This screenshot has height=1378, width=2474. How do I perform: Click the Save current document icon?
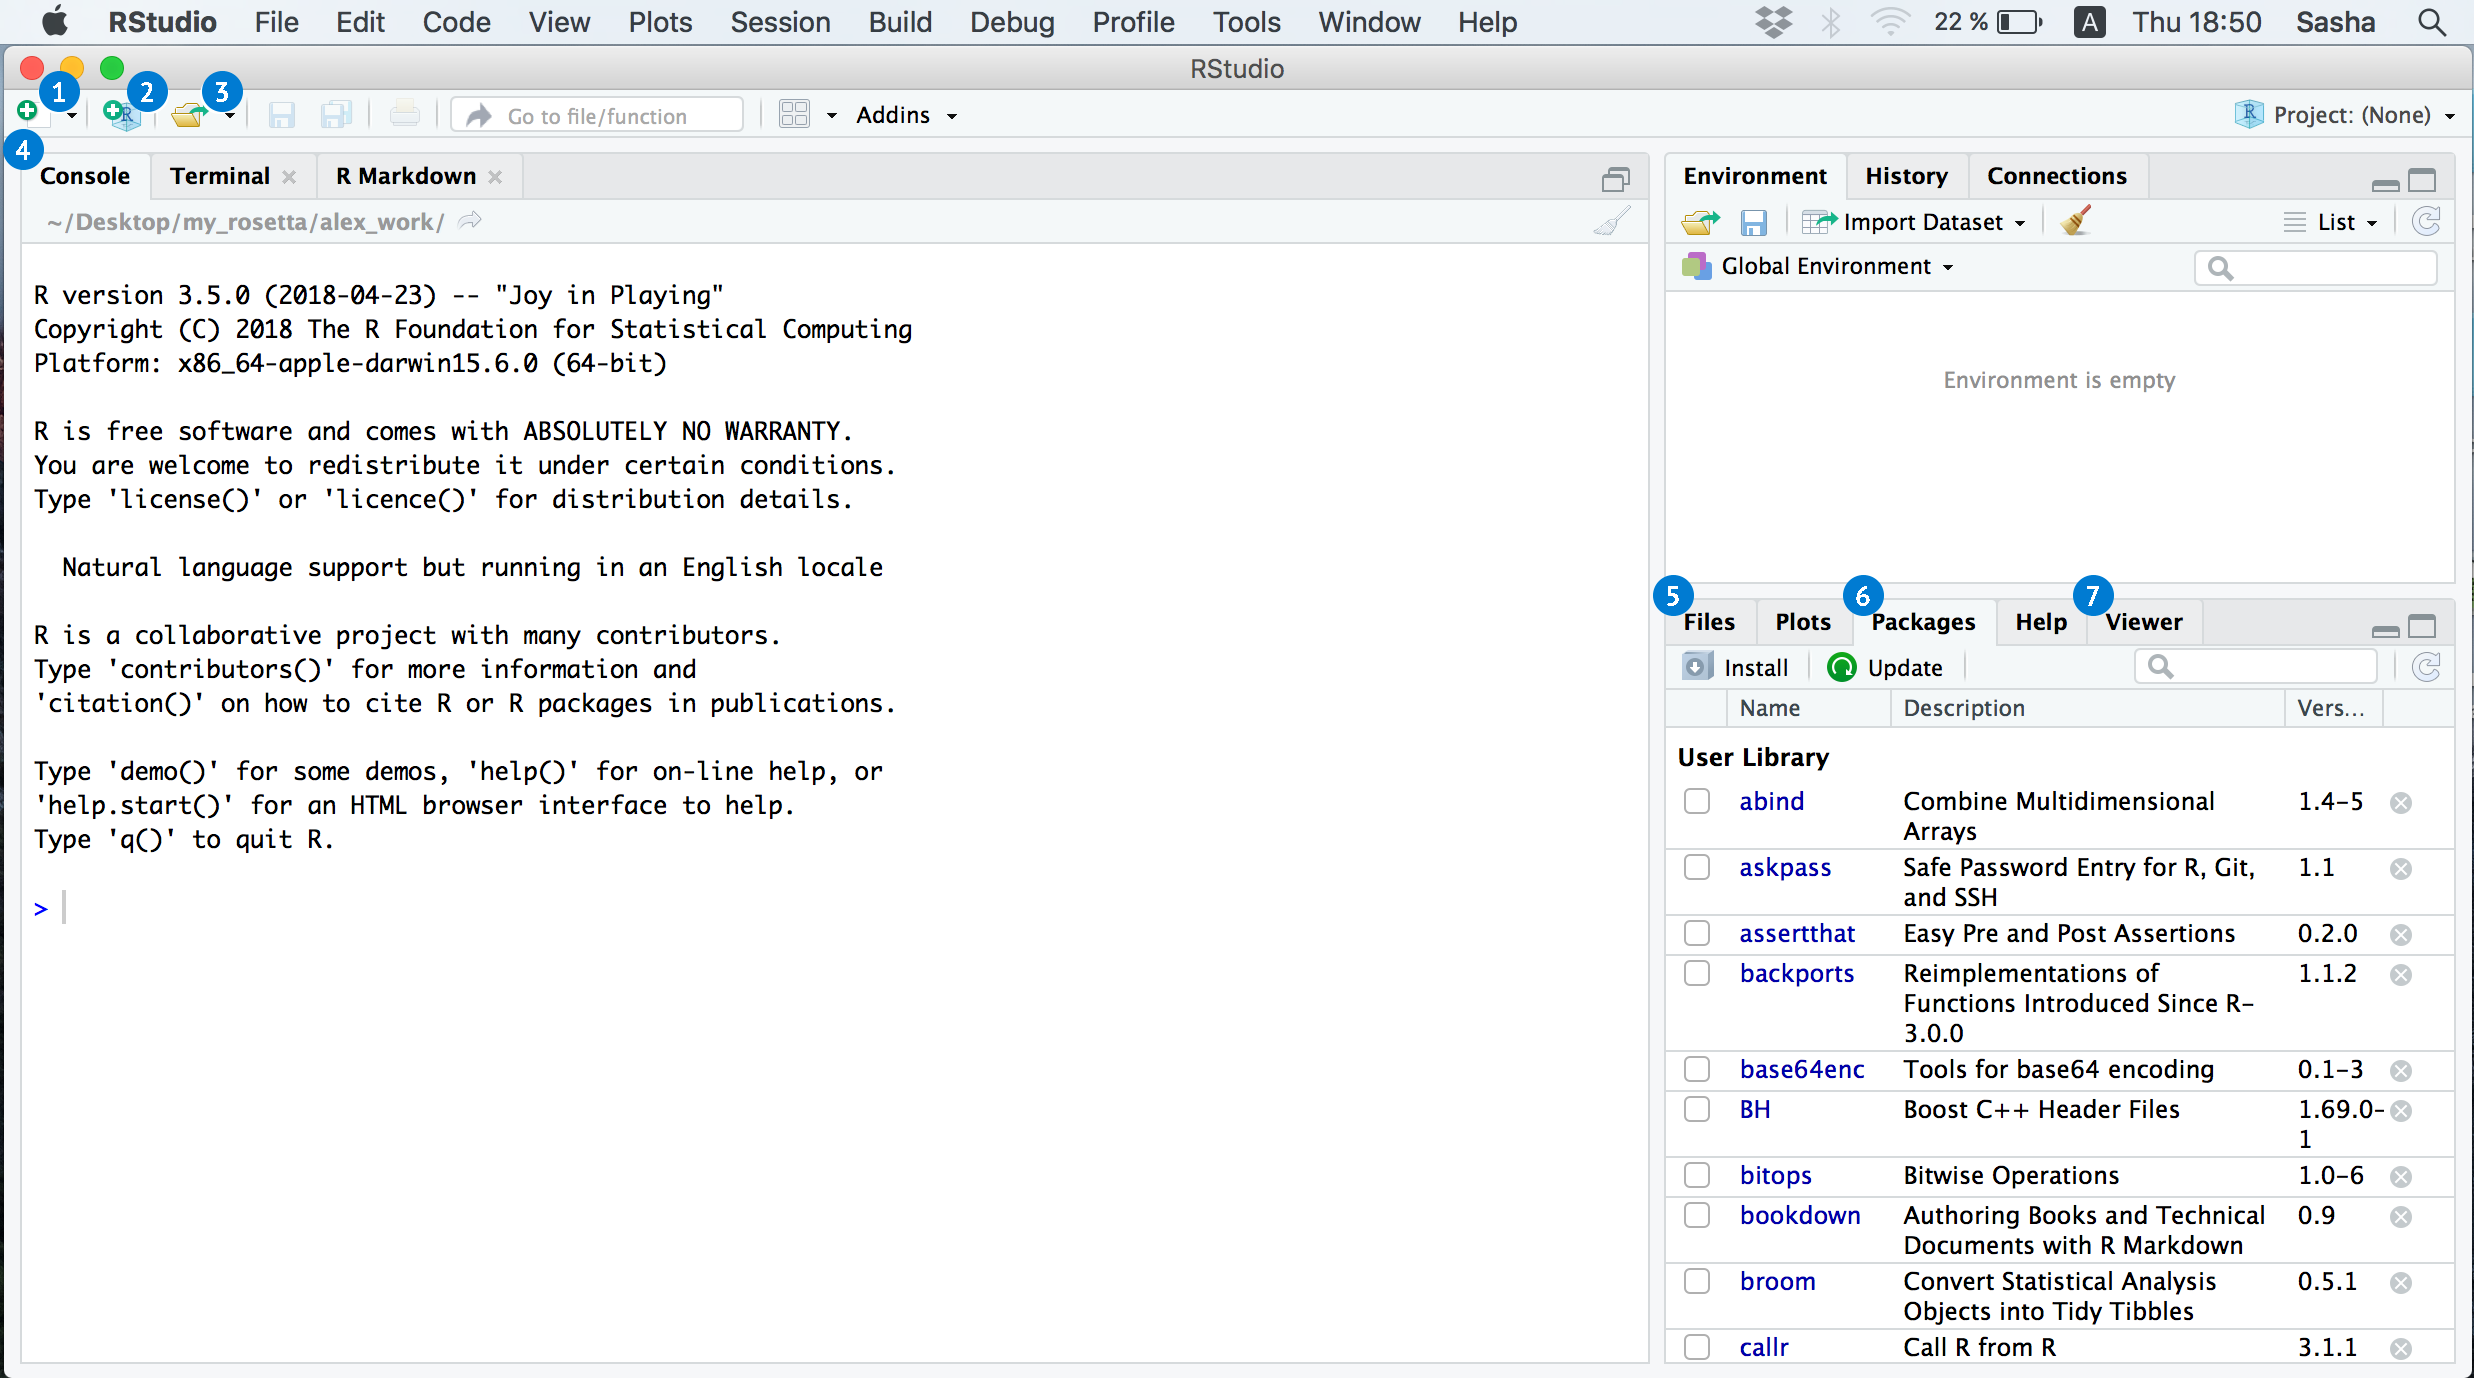282,115
